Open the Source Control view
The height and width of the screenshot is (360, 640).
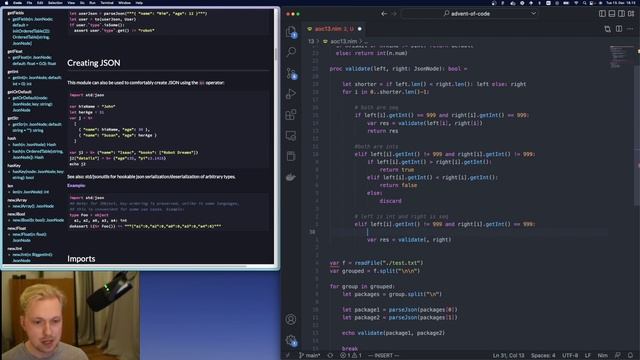point(291,73)
